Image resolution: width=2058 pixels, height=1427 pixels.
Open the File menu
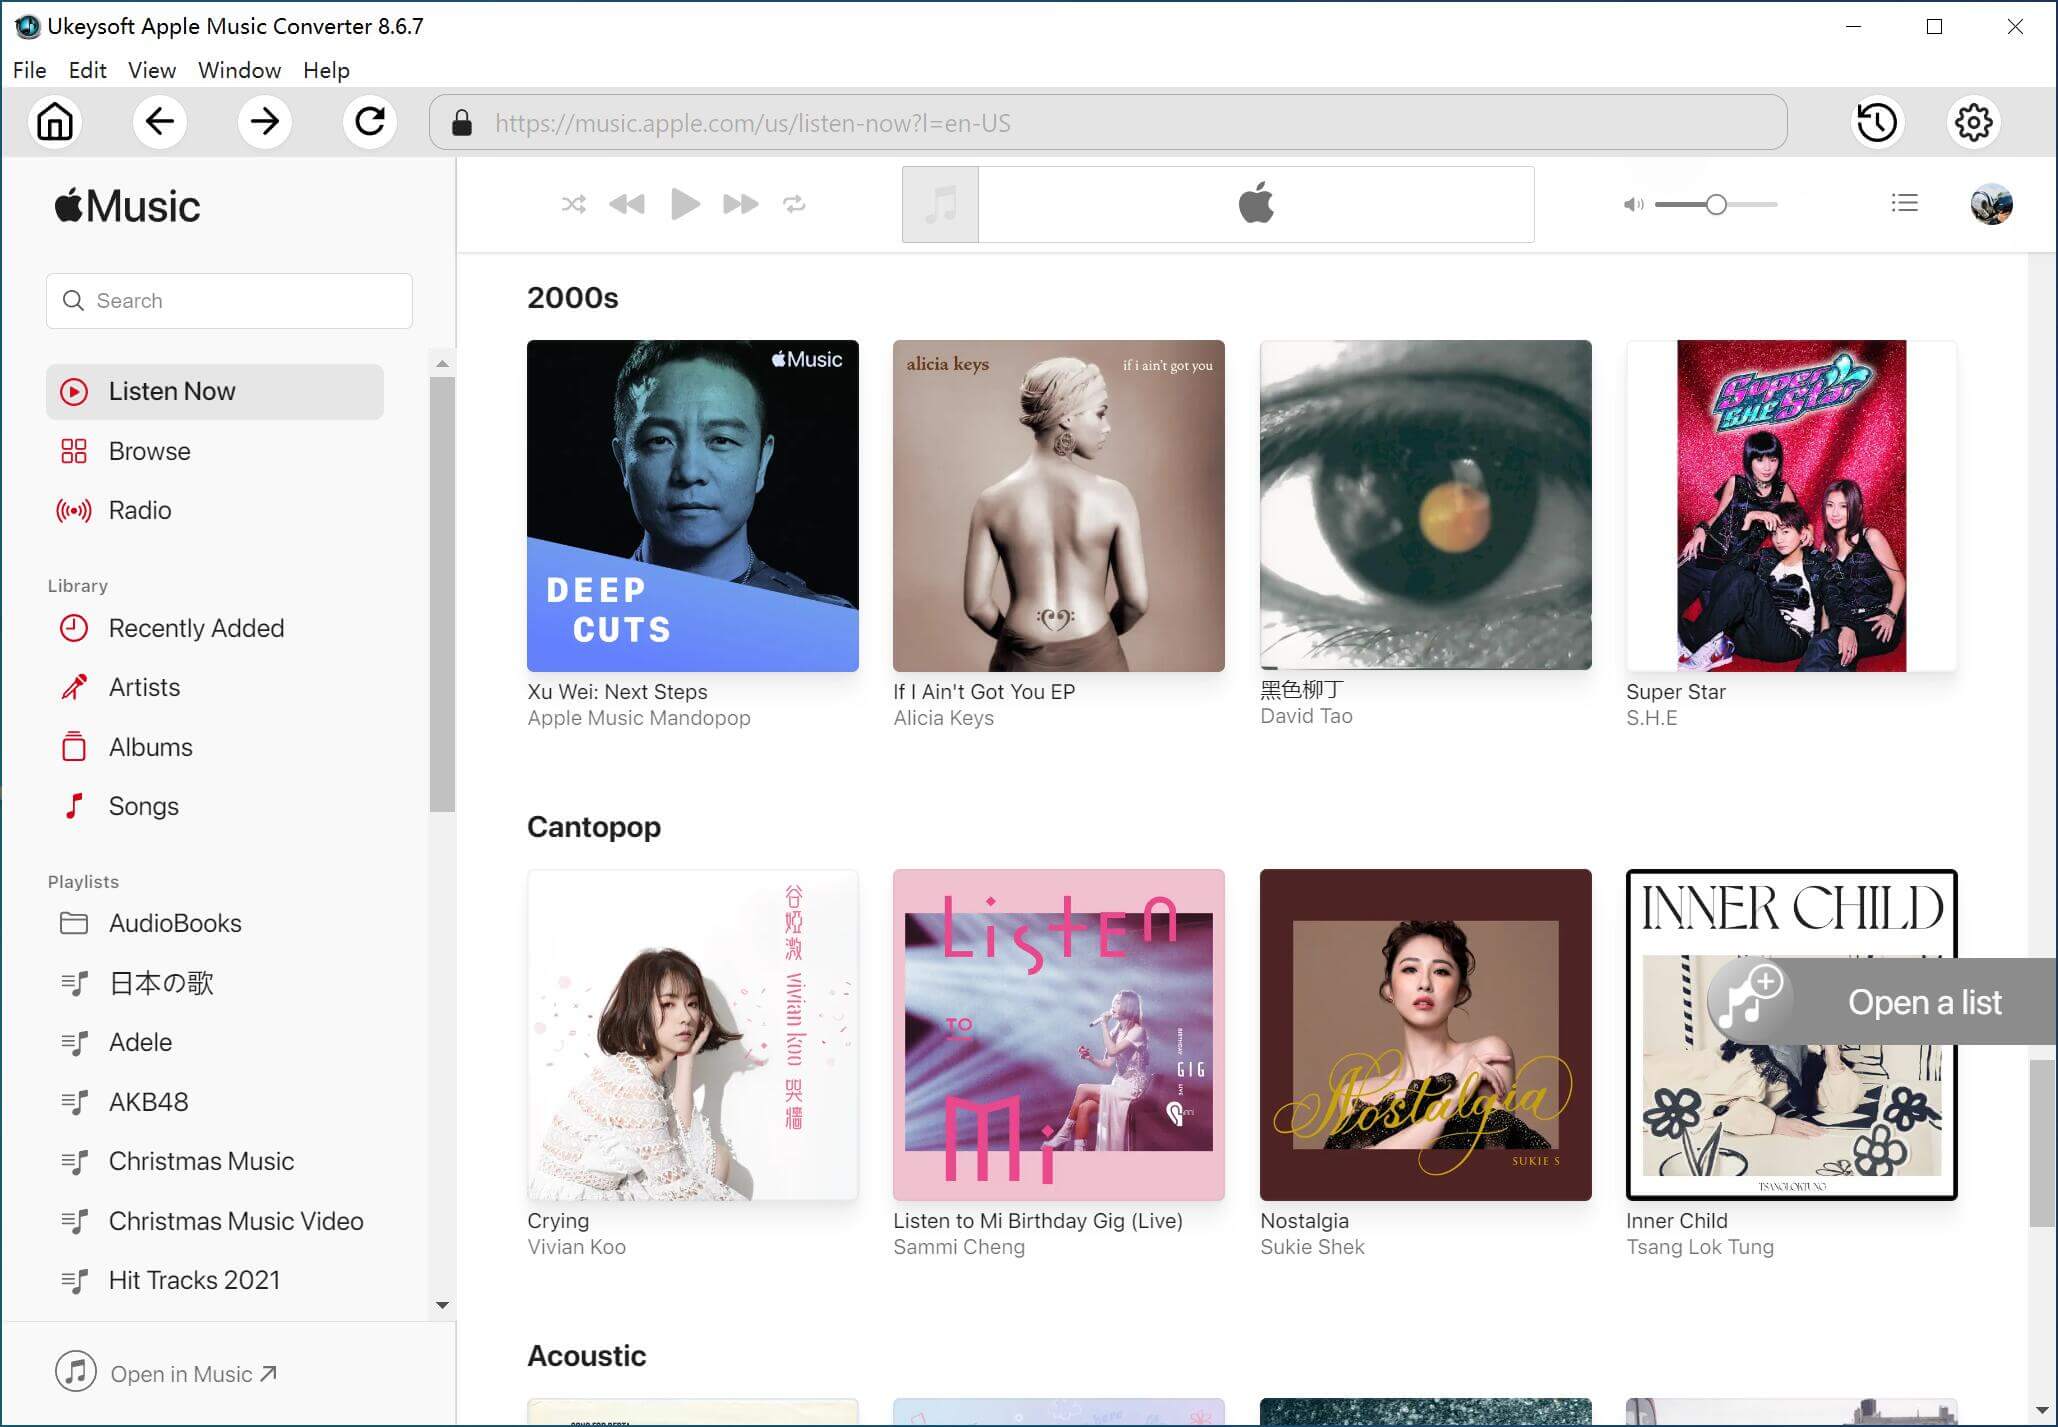[x=28, y=70]
